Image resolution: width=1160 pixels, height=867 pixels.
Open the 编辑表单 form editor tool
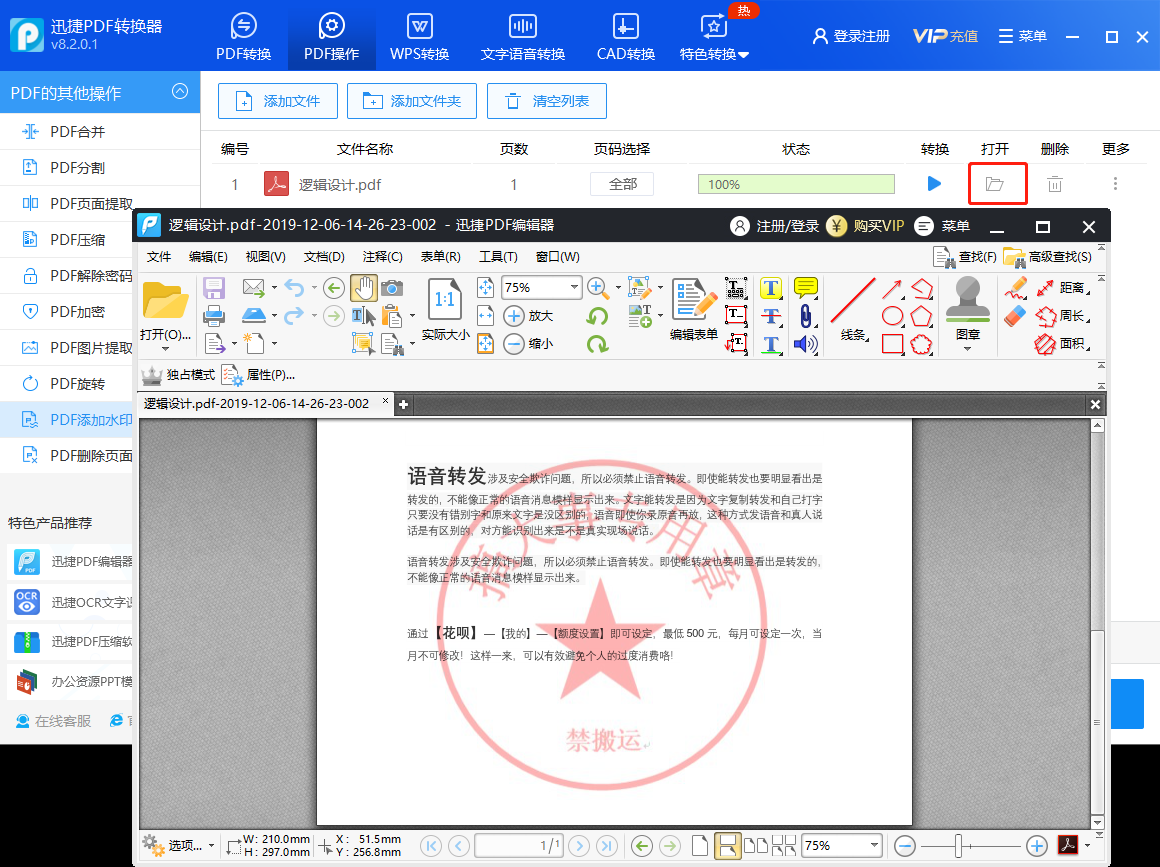coord(694,309)
